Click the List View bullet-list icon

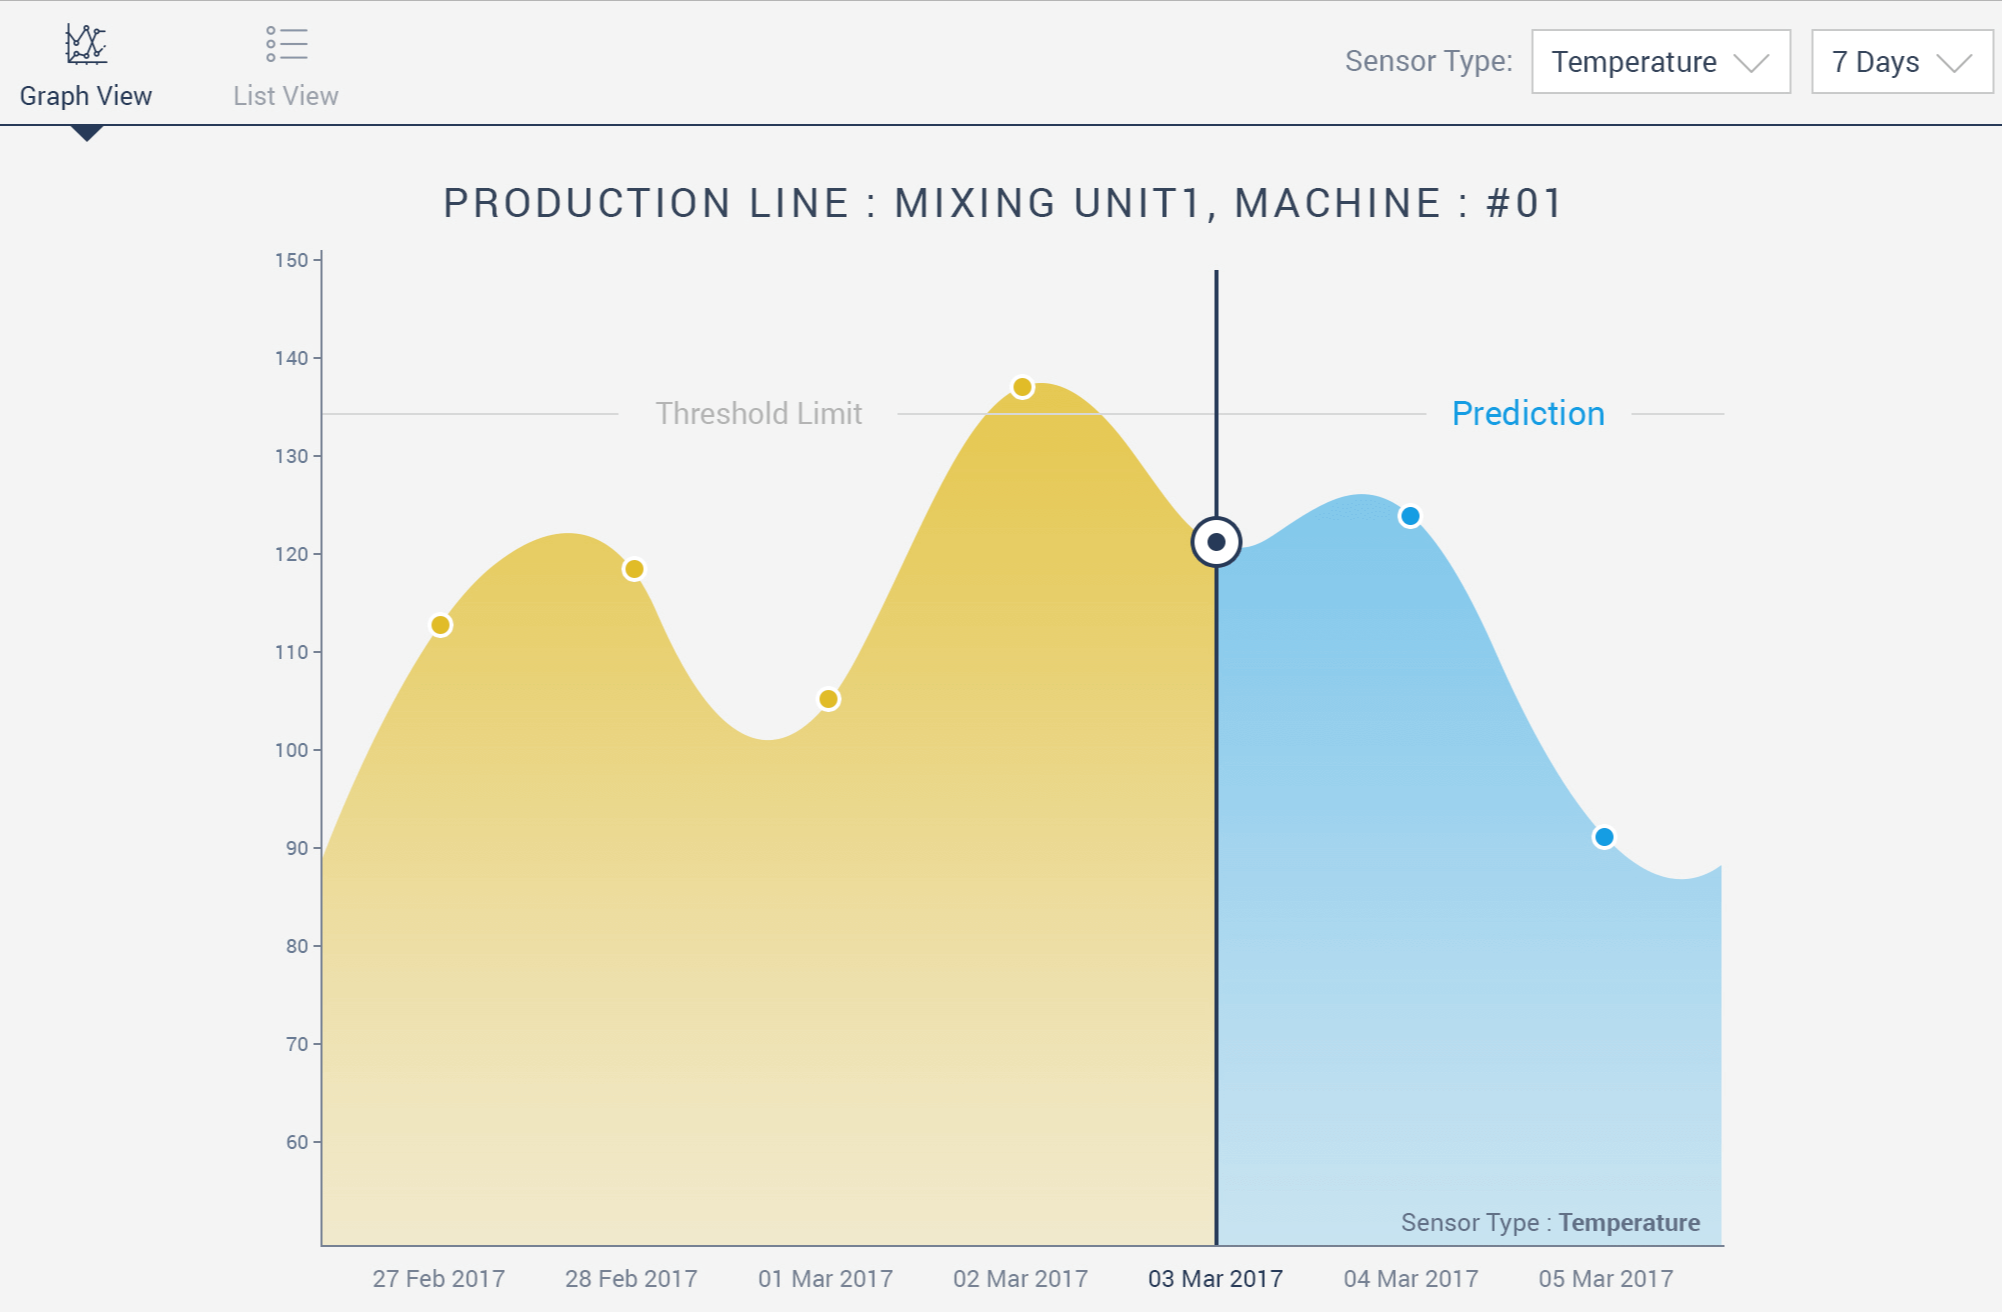pos(286,44)
